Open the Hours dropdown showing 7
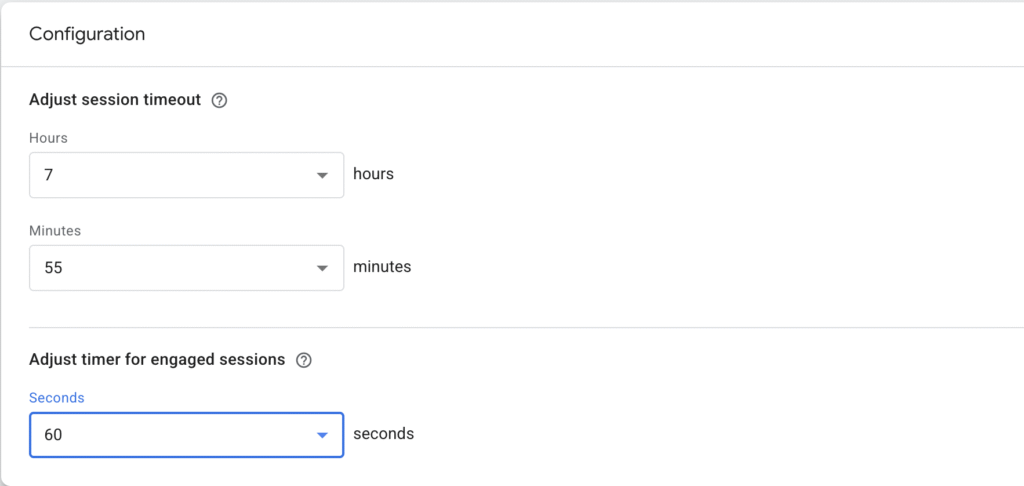Viewport: 1024px width, 486px height. coord(186,175)
